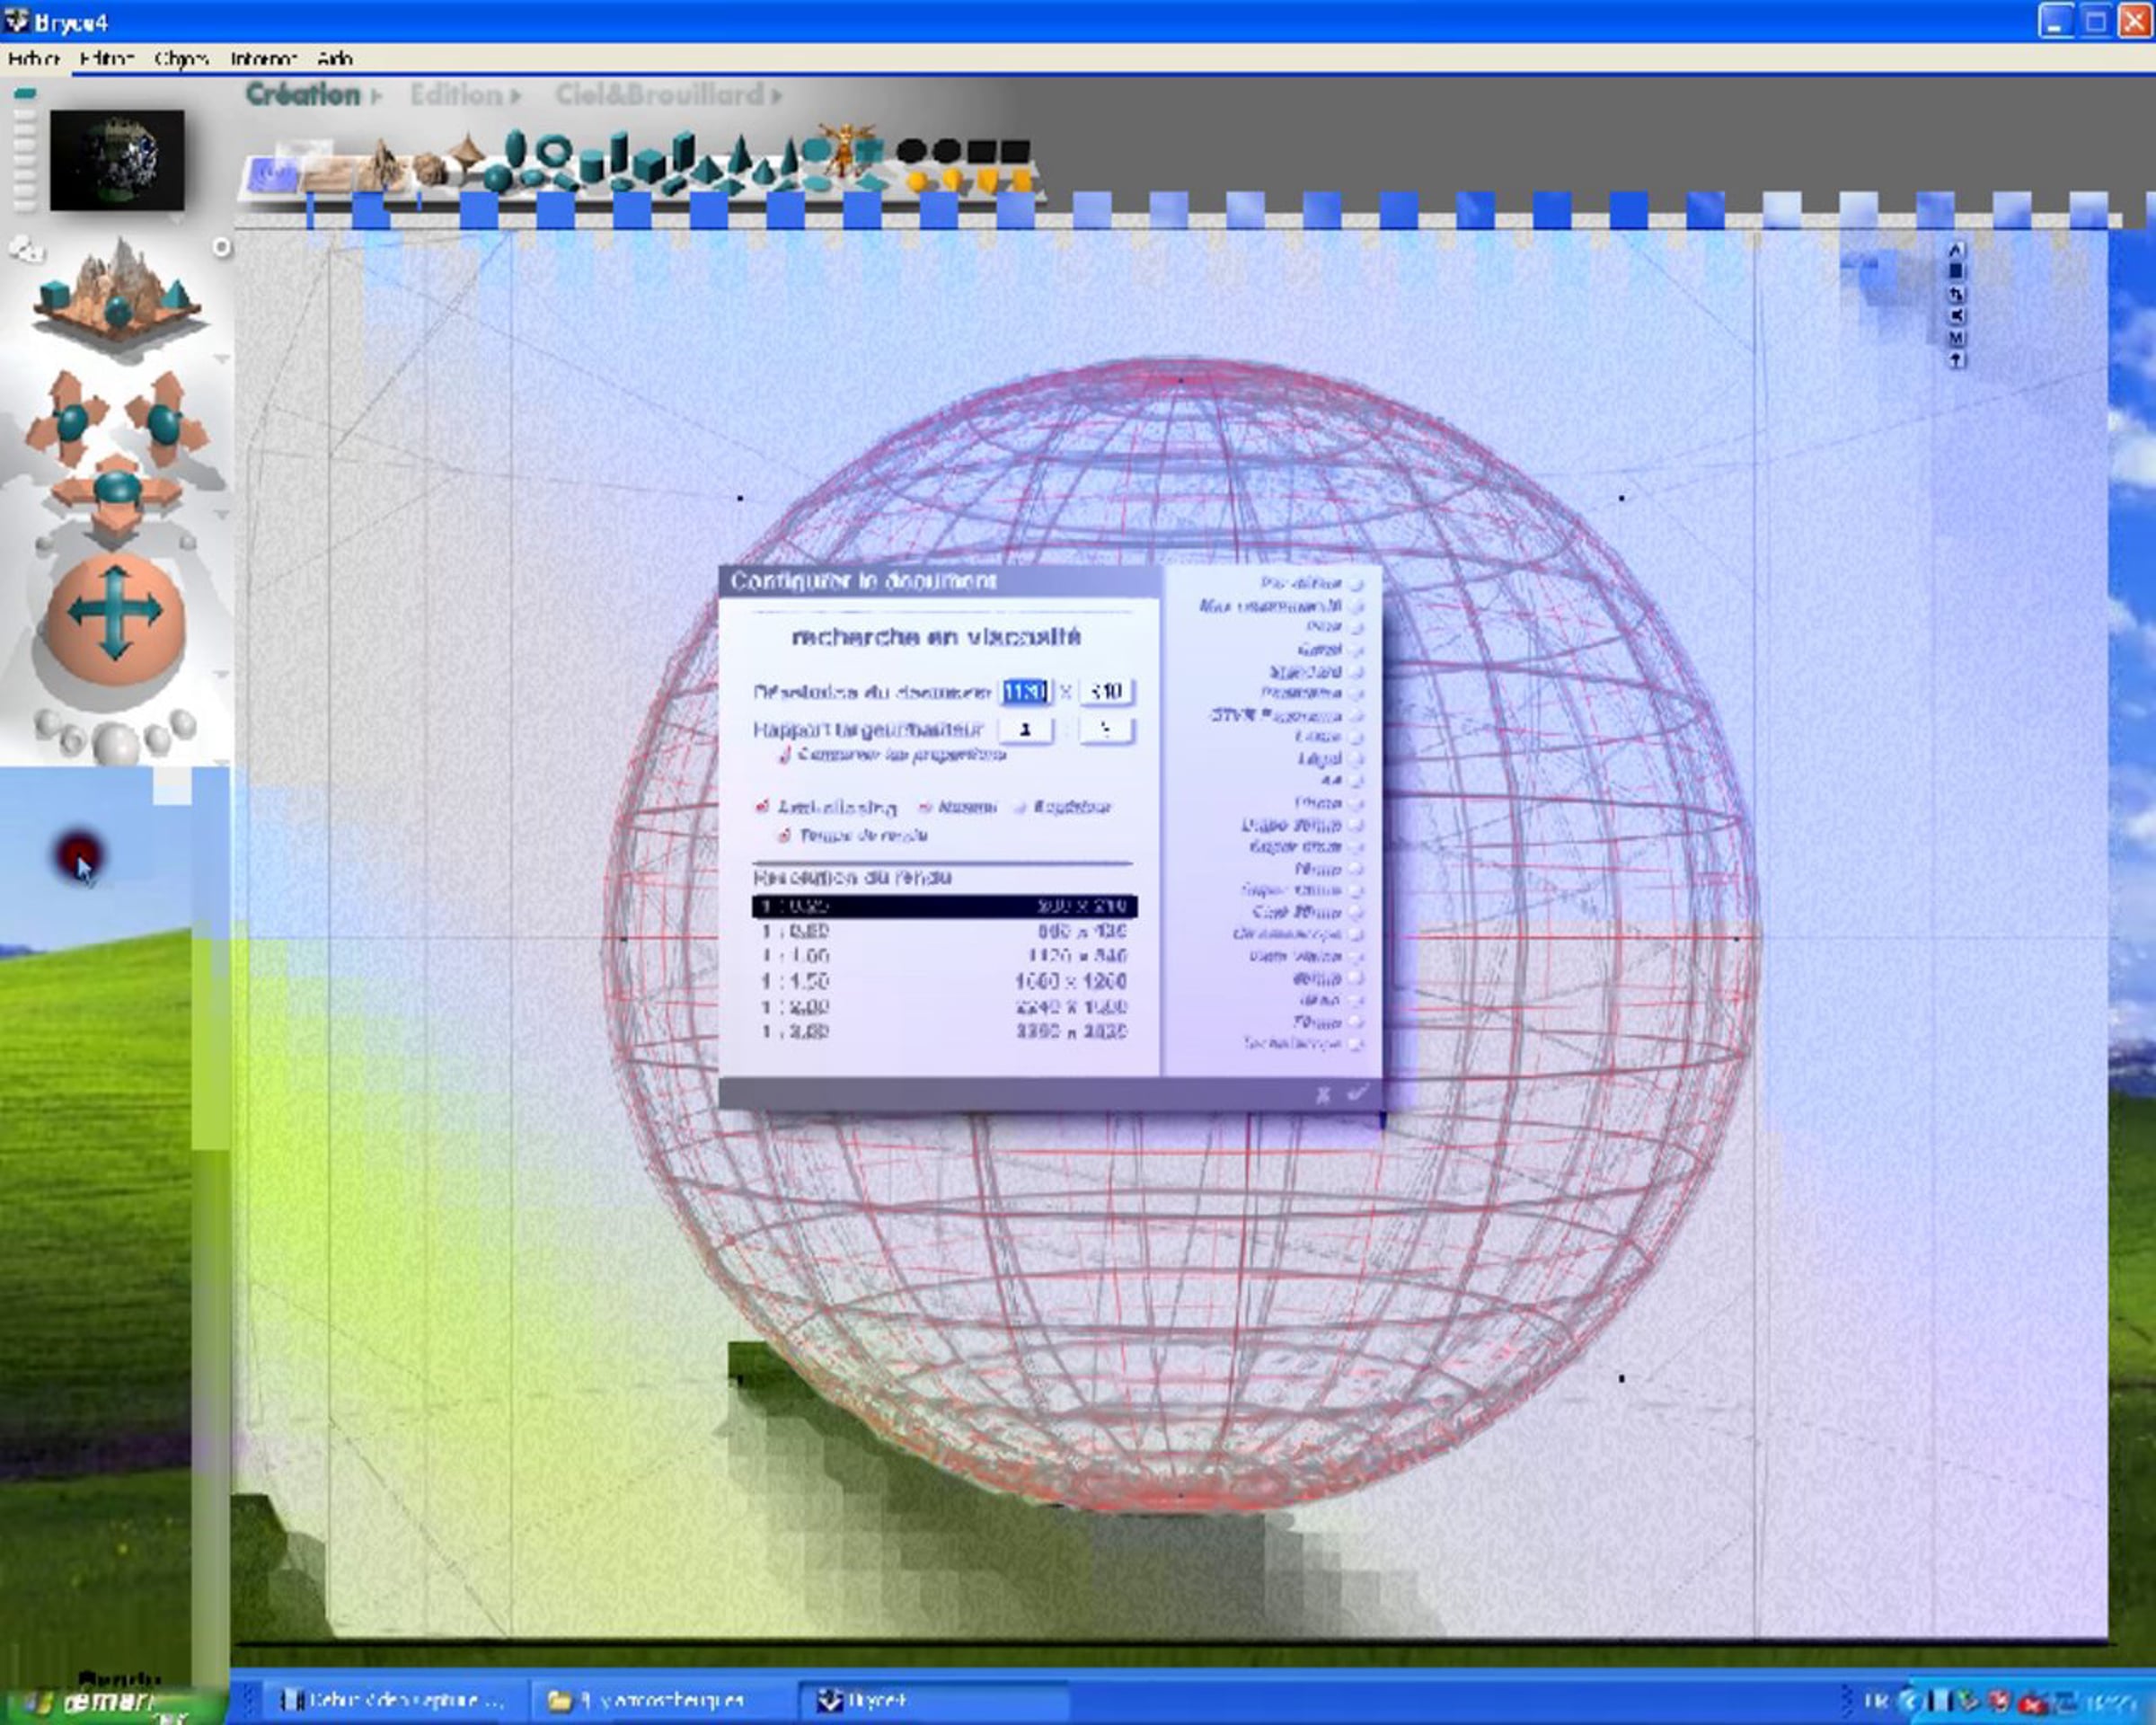Toggle Conserver les proportions checkbox
This screenshot has width=2156, height=1725.
784,755
